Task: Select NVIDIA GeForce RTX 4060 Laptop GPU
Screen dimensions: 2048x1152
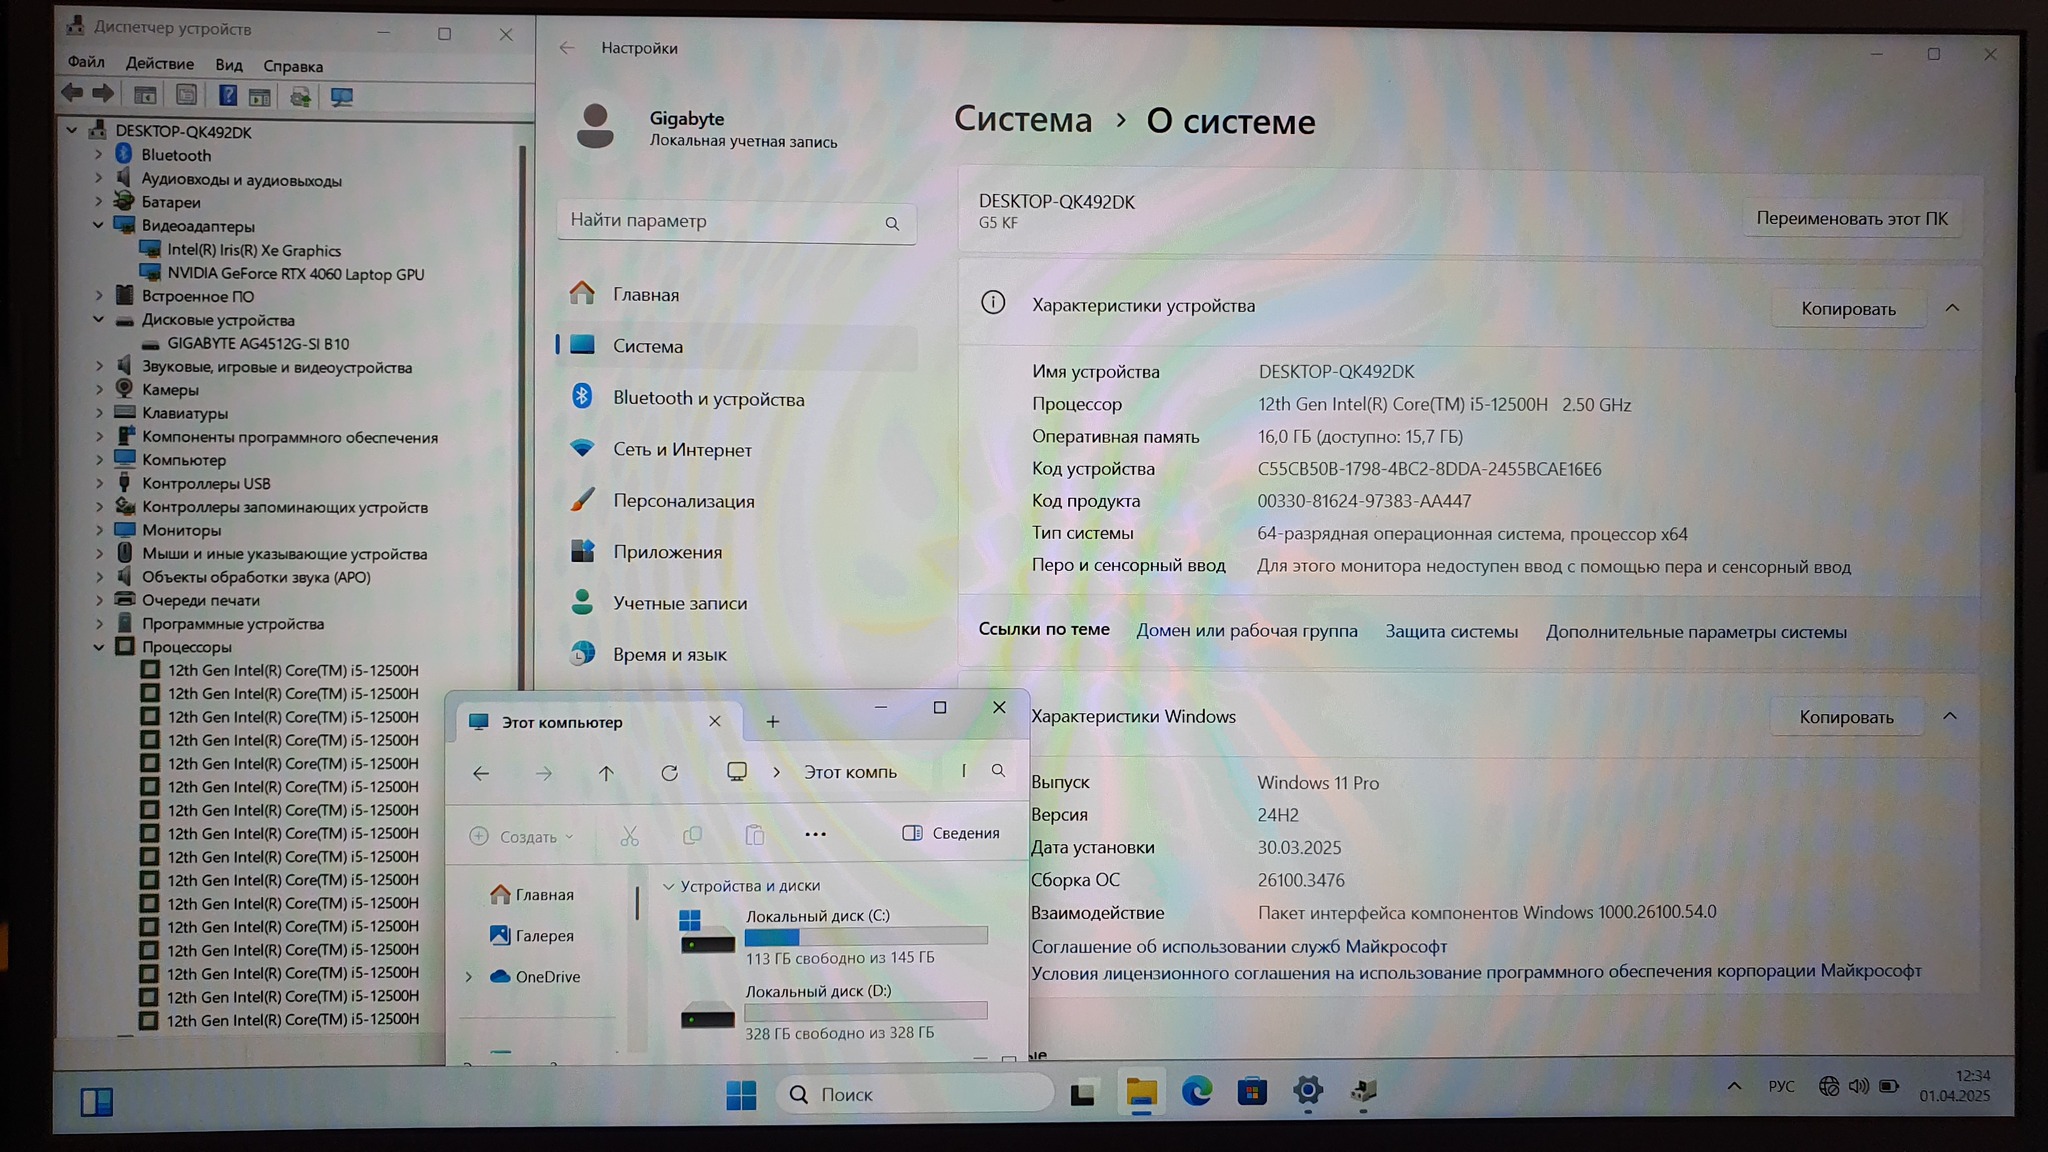Action: pos(295,274)
